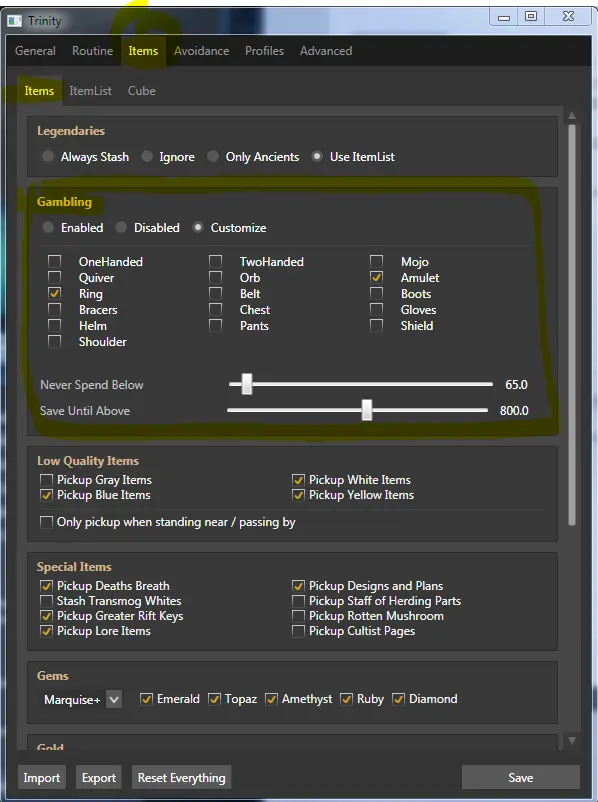
Task: Click the Export button
Action: (99, 777)
